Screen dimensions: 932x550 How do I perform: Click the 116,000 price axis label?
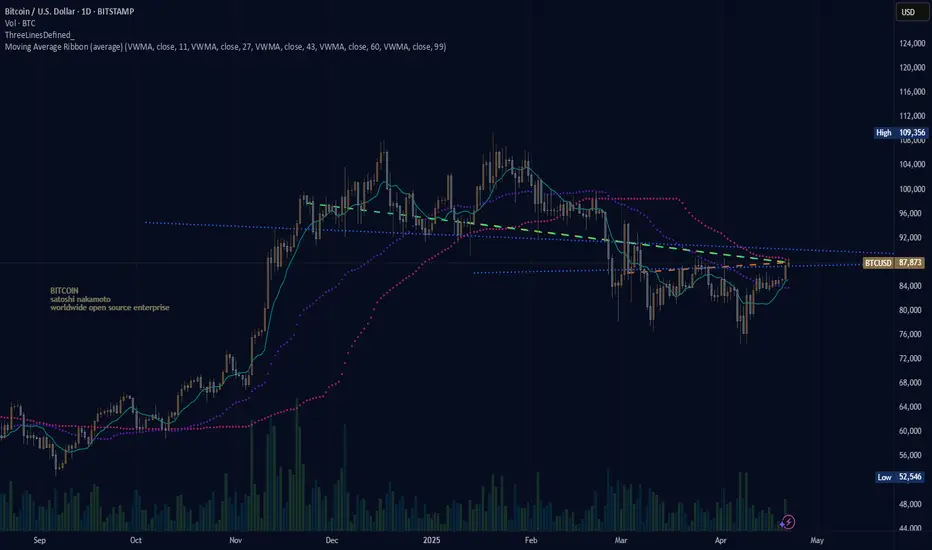click(912, 92)
